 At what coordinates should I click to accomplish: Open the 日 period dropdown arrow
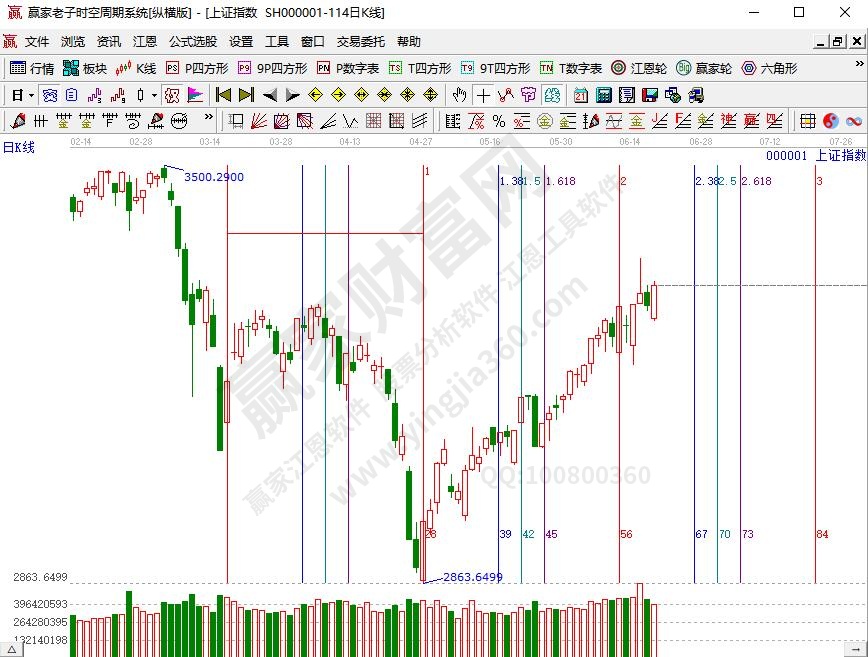pyautogui.click(x=31, y=95)
